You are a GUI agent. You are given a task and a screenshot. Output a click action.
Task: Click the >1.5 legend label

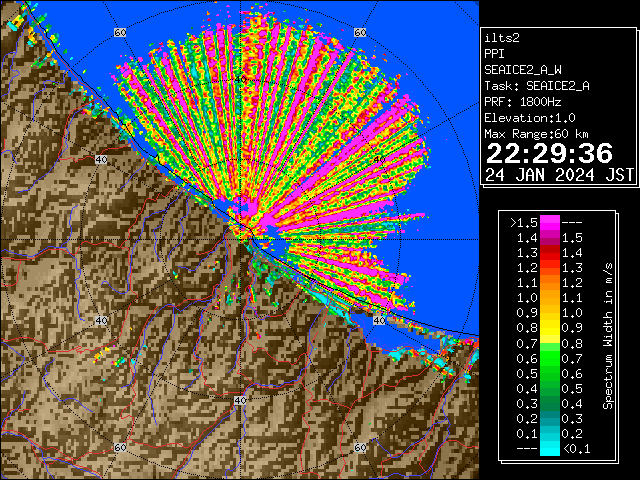point(524,223)
